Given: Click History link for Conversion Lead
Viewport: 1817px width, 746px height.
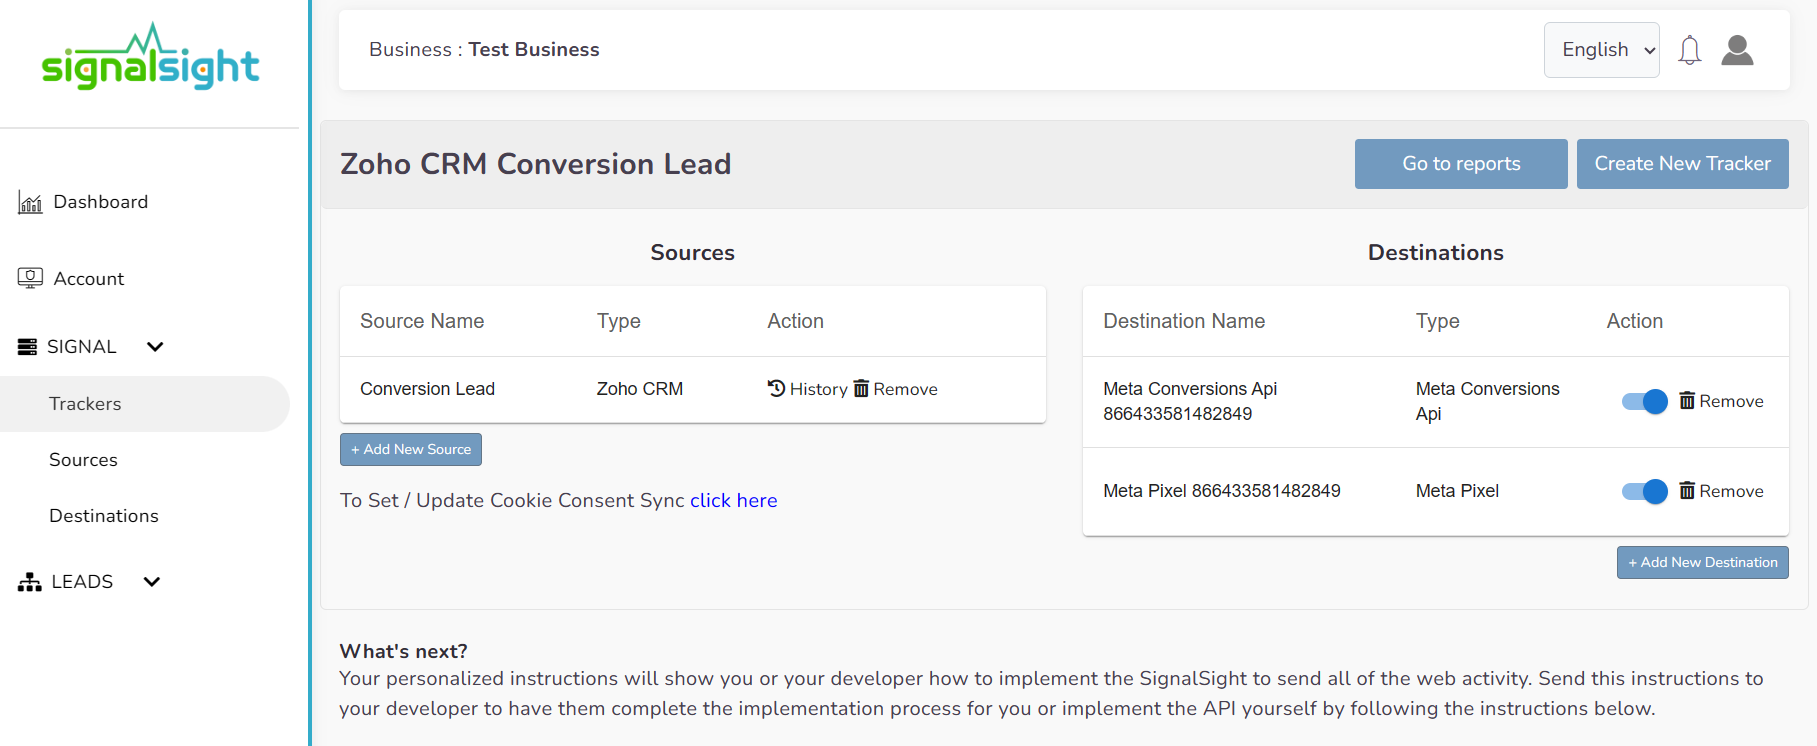Looking at the screenshot, I should tap(818, 389).
